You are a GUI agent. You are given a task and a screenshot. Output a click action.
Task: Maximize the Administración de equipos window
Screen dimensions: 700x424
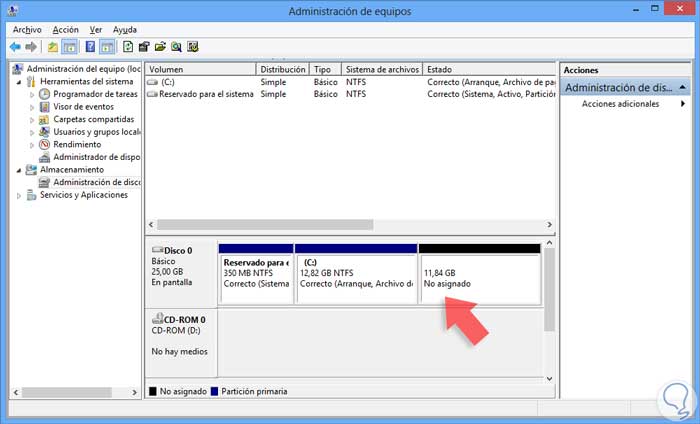[655, 8]
